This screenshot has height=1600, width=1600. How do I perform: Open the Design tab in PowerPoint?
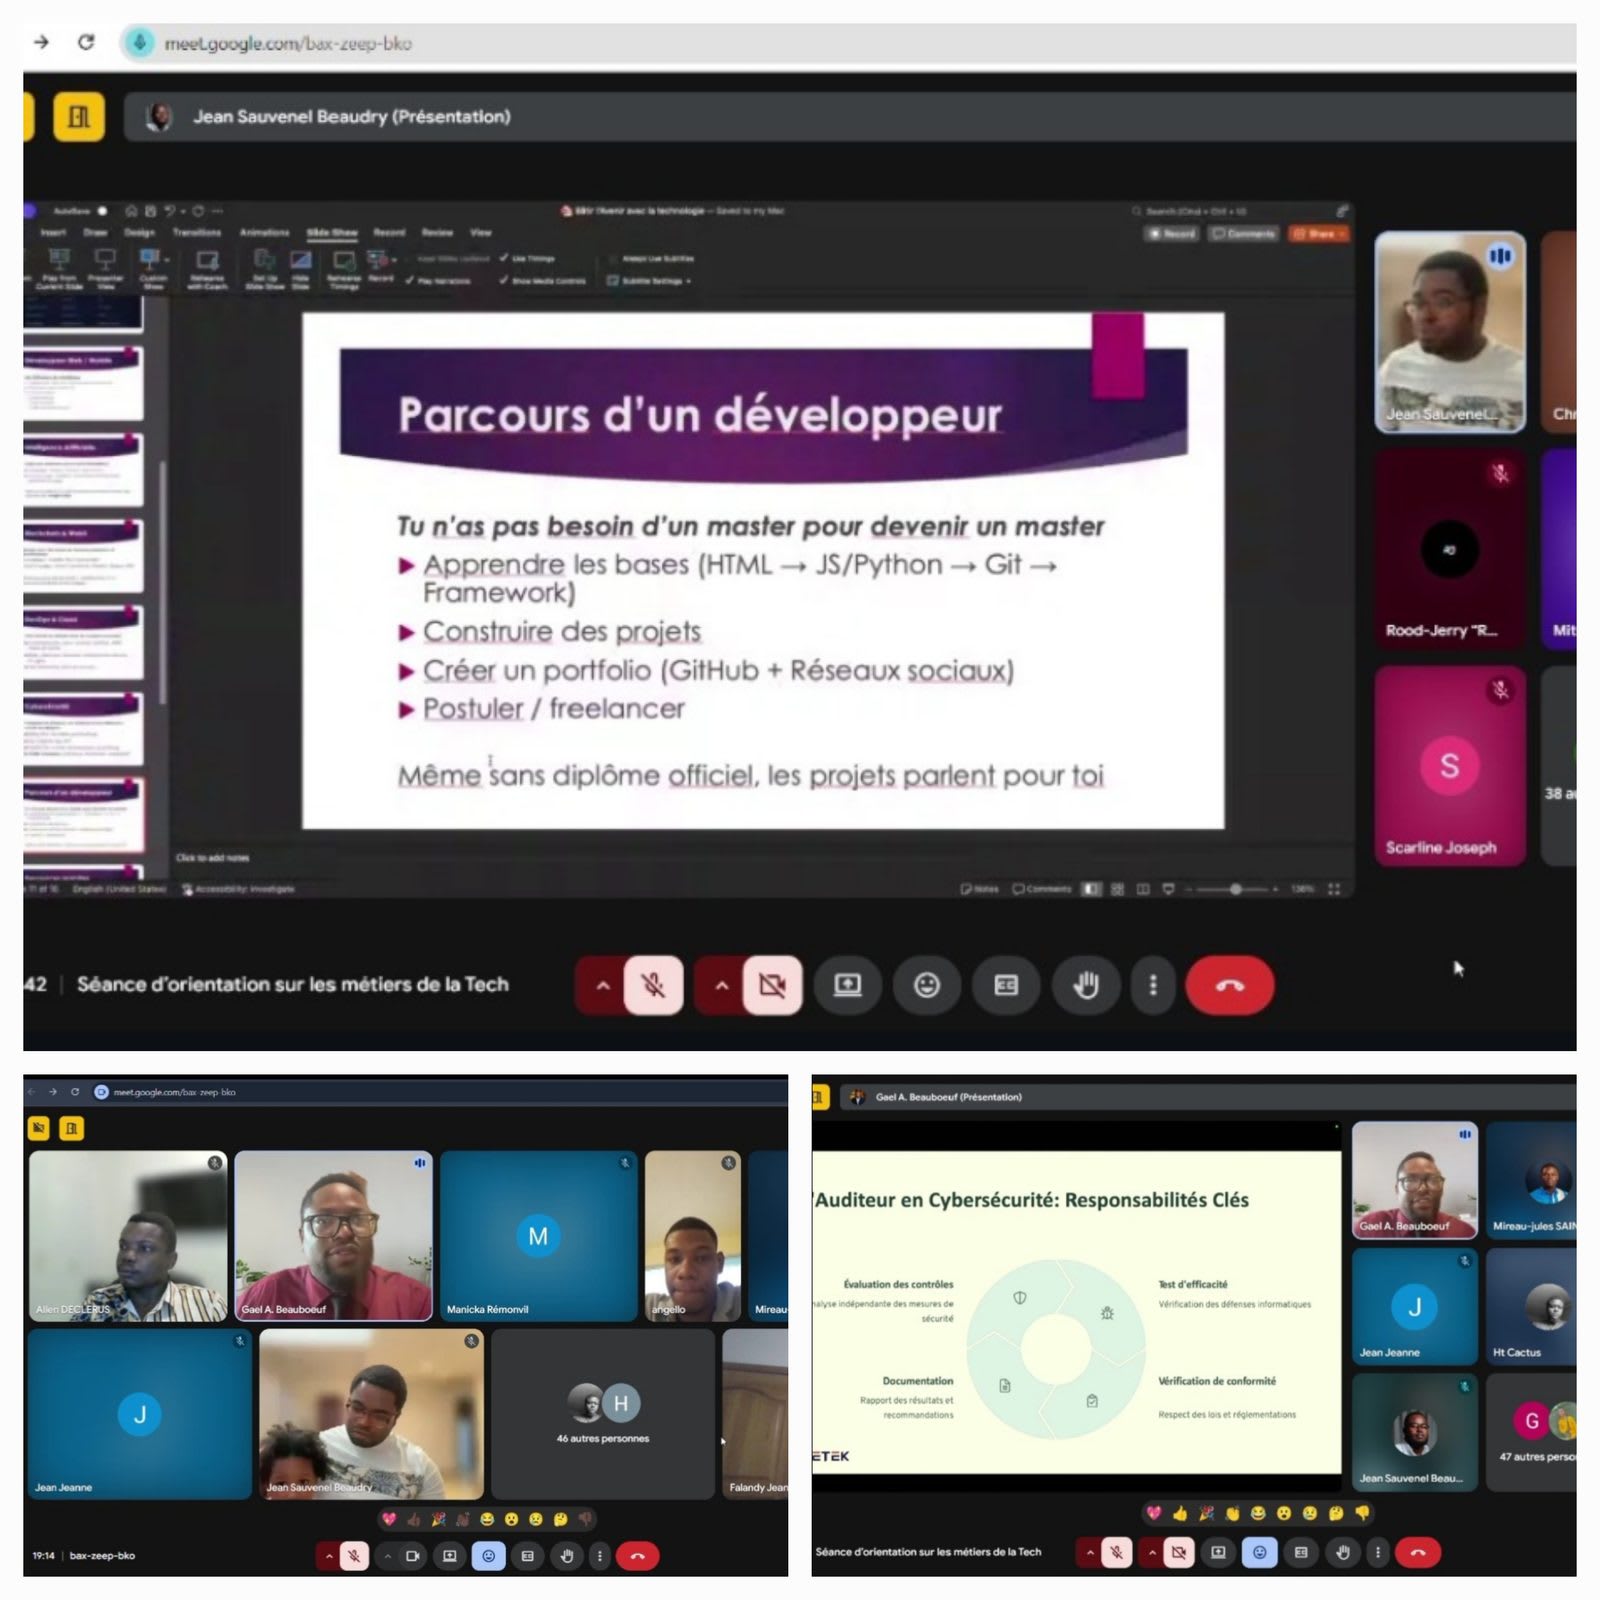139,232
